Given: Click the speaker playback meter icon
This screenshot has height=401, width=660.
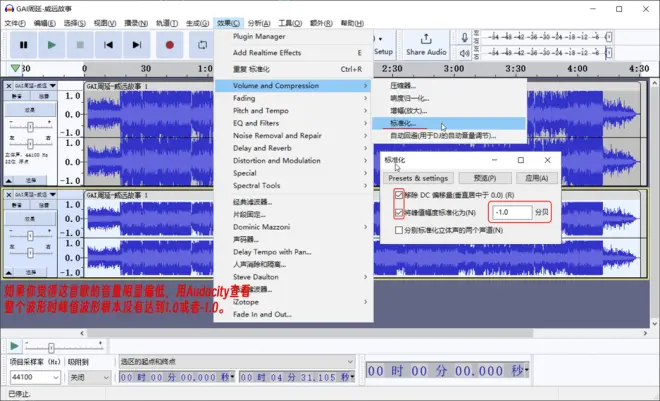Looking at the screenshot, I should [464, 53].
